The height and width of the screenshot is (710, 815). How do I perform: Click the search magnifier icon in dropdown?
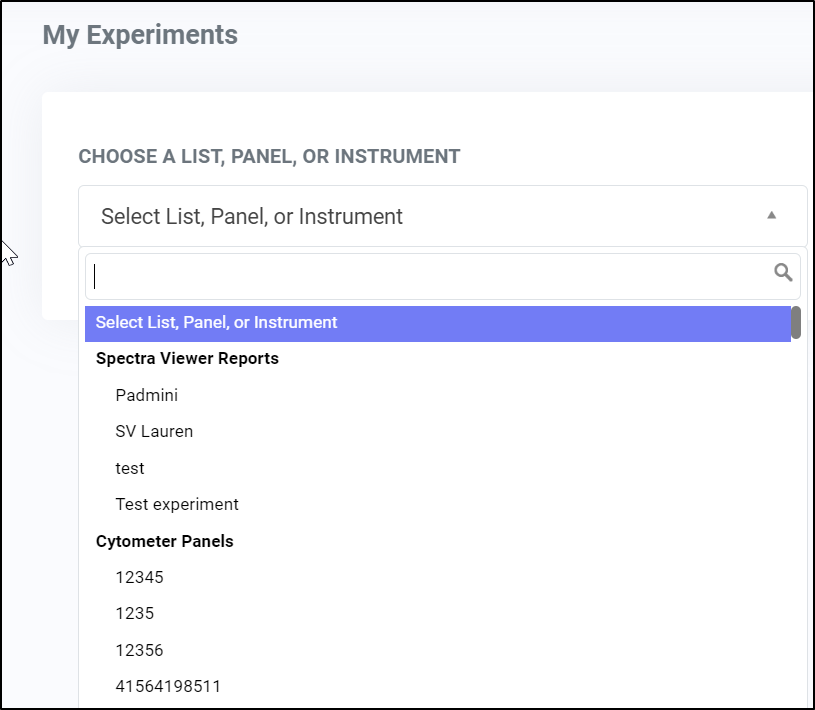click(783, 272)
